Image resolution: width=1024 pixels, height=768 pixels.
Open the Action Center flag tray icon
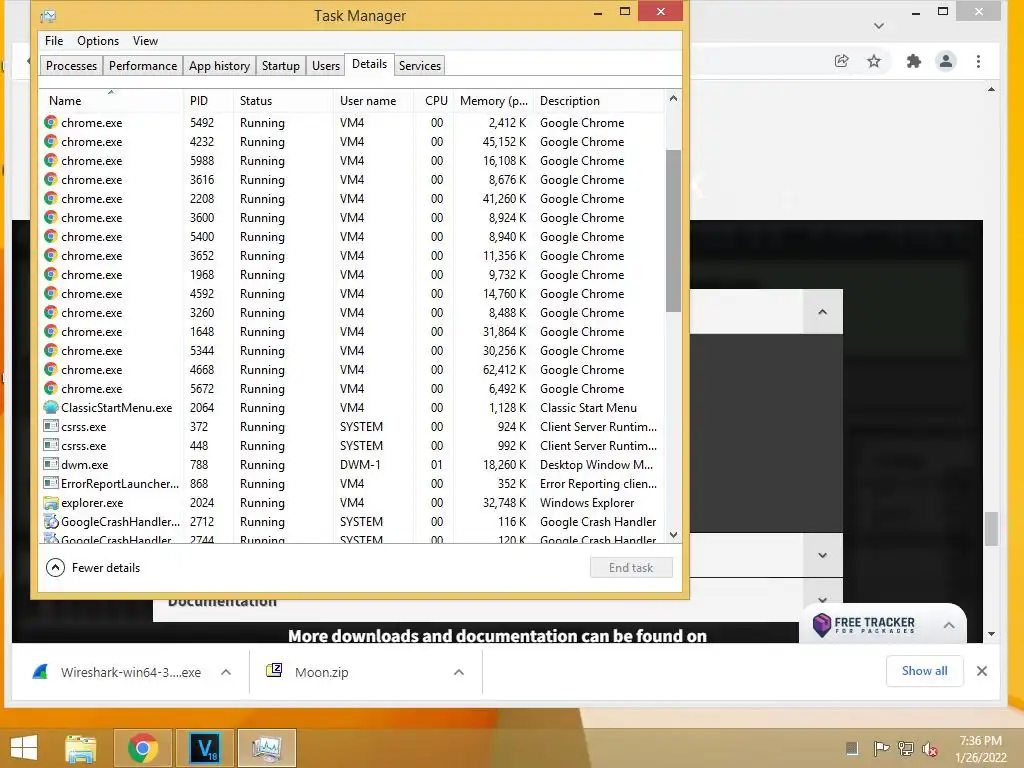coord(881,748)
